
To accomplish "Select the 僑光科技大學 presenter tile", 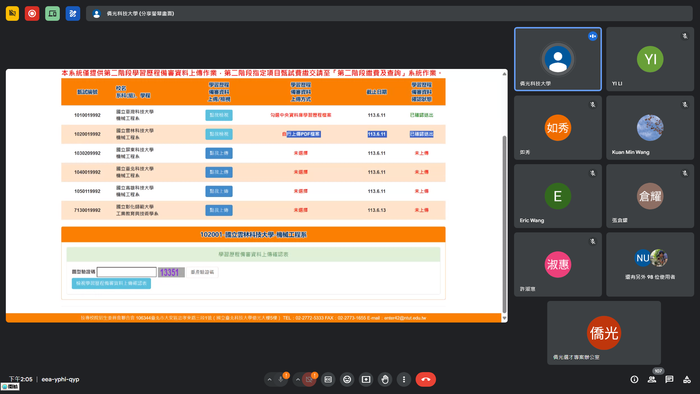I will tap(558, 59).
